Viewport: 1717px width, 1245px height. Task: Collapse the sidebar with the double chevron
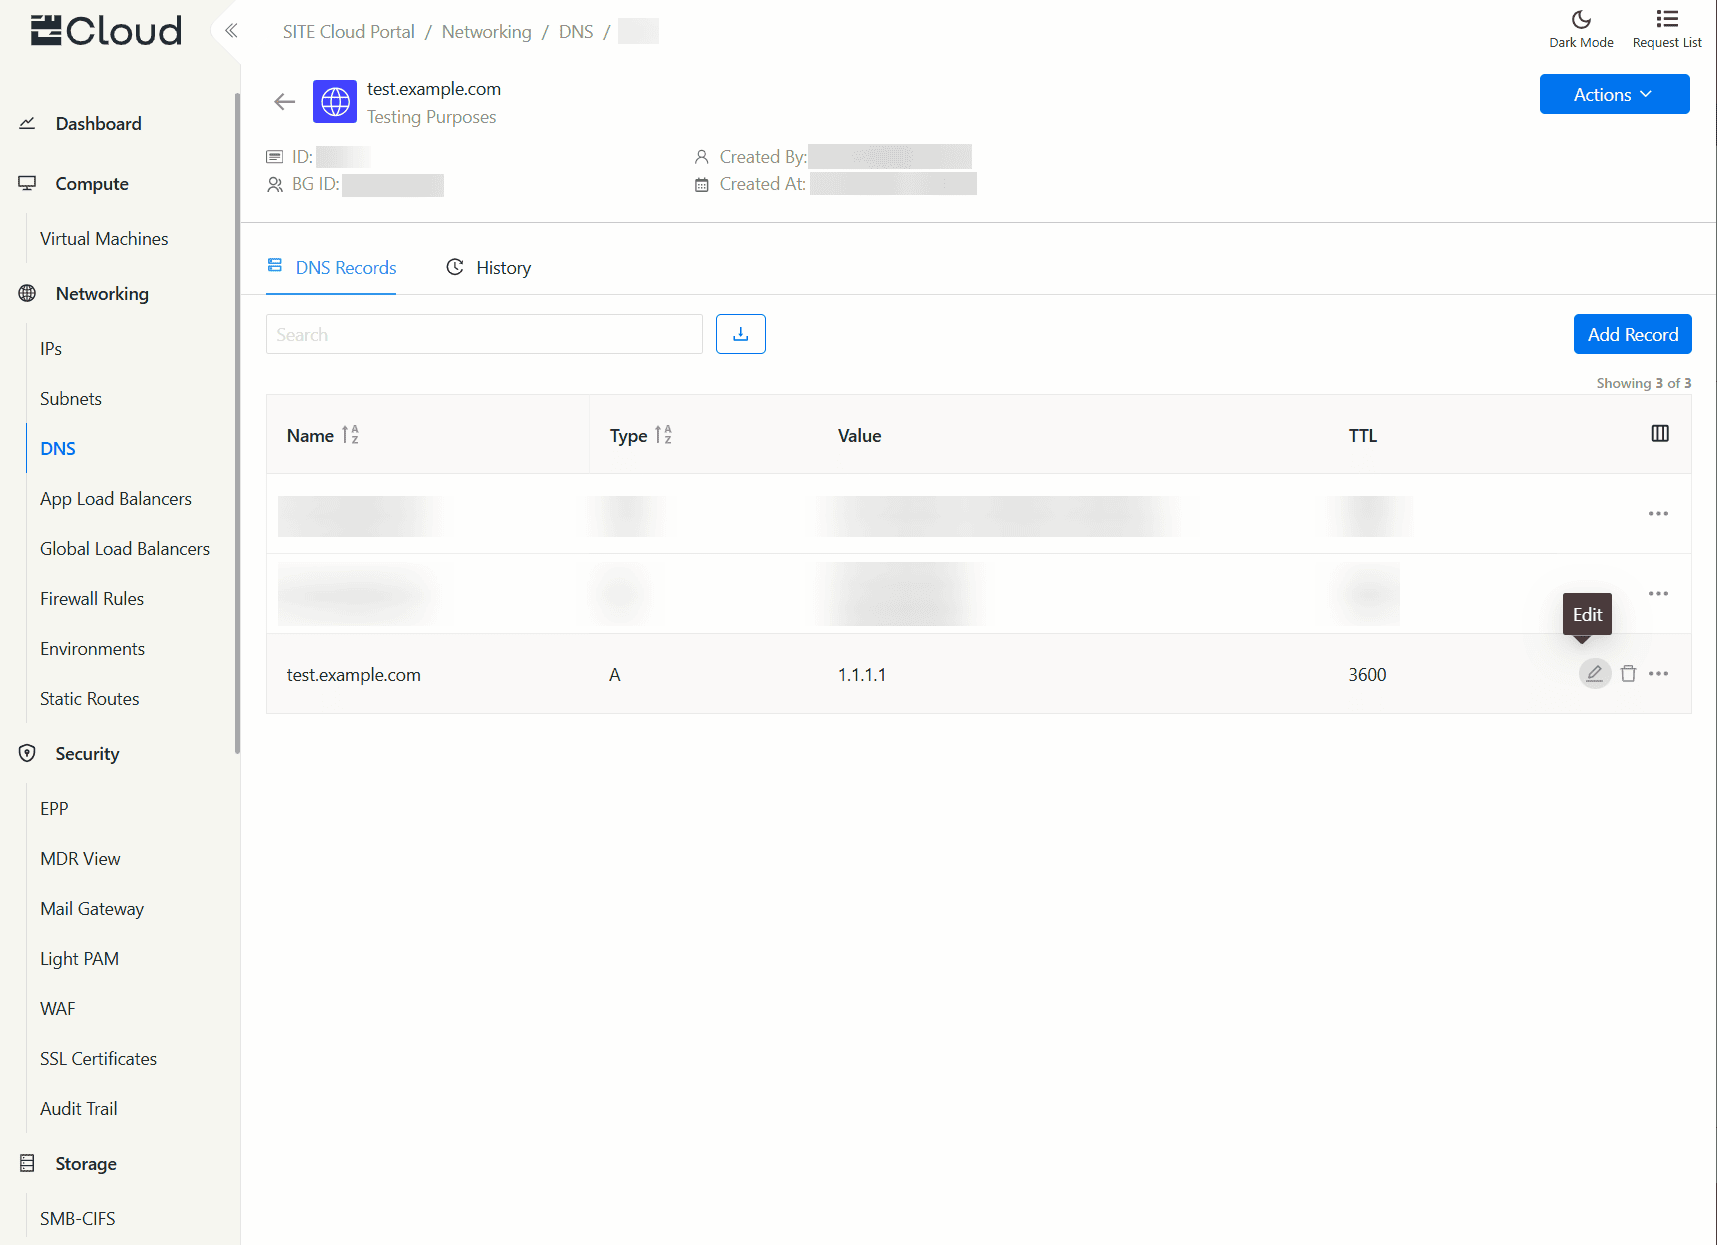(x=231, y=31)
